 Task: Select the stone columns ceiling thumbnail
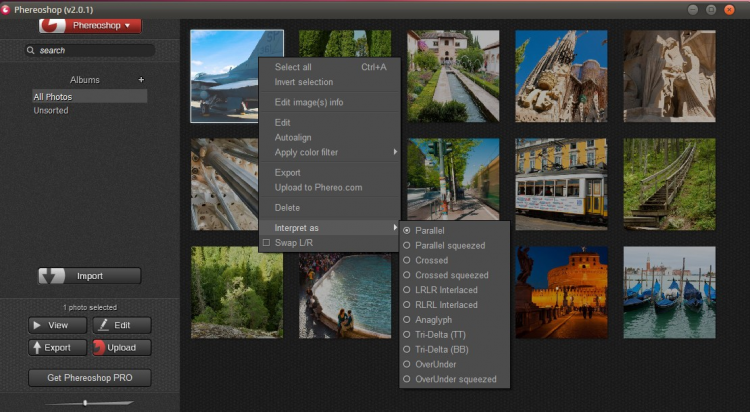pyautogui.click(x=224, y=184)
